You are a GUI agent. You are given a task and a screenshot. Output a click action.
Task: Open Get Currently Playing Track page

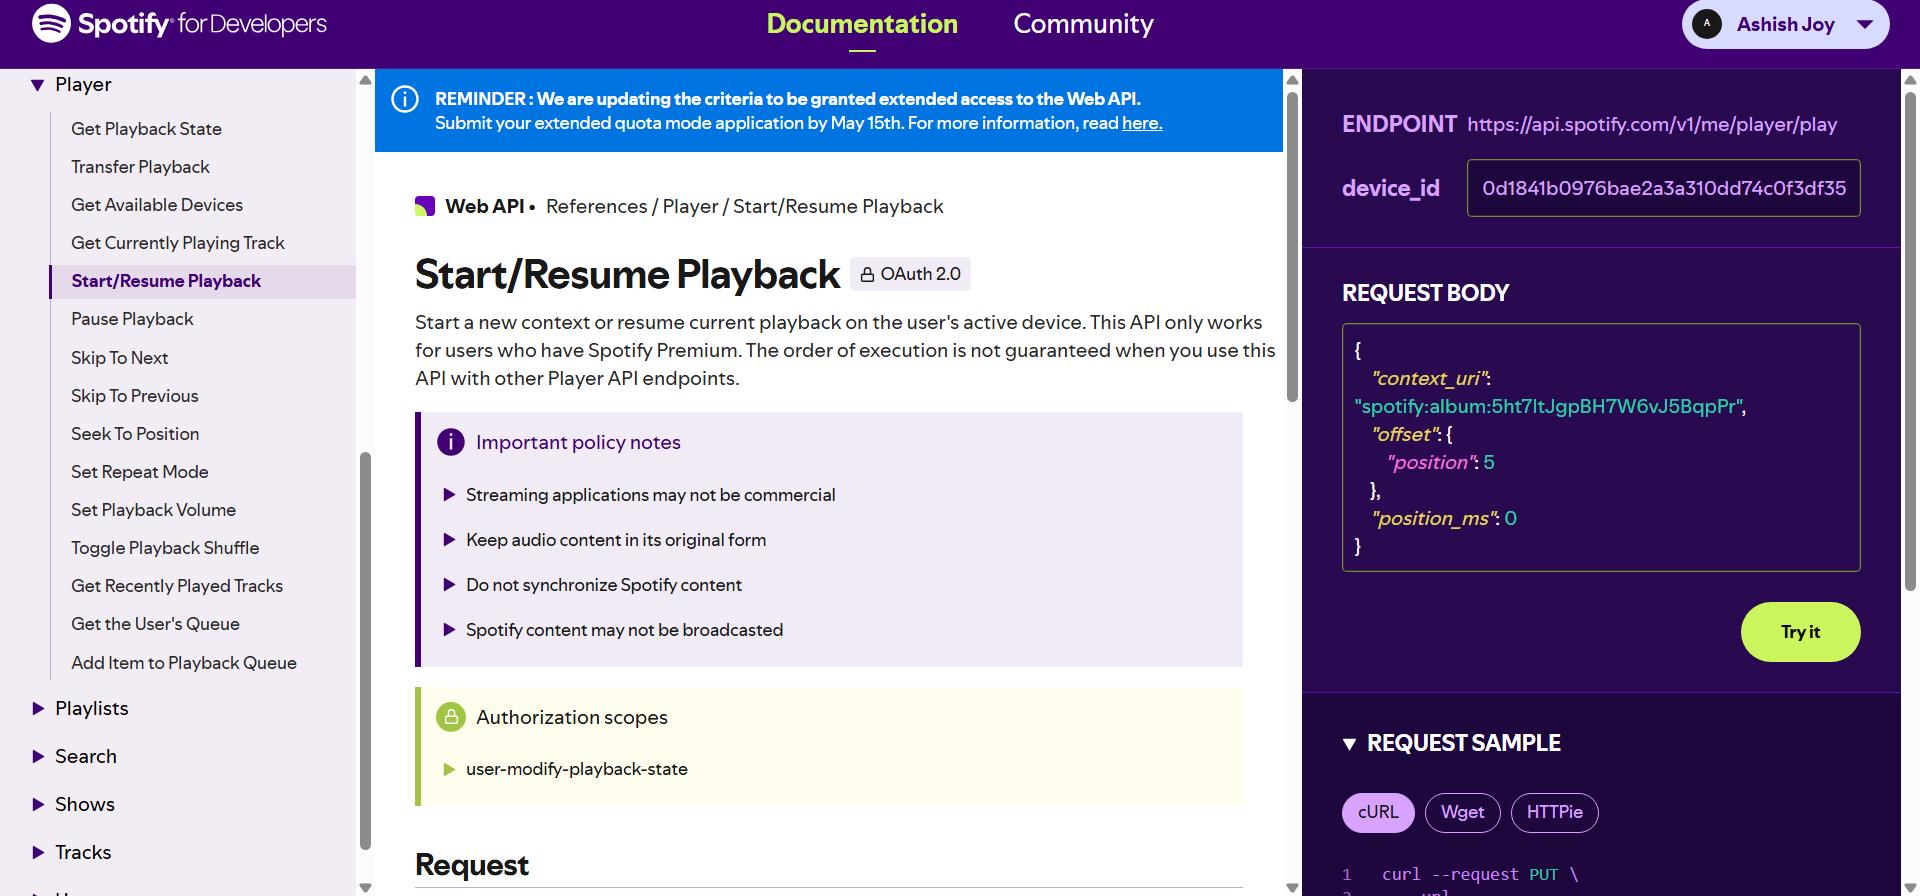pos(178,243)
